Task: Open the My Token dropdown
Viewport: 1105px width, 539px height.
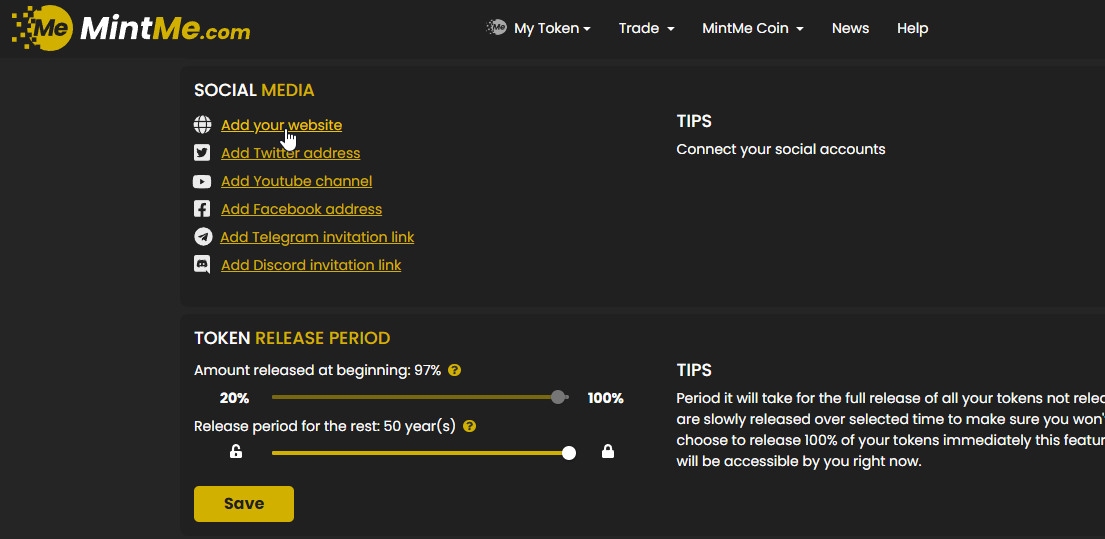Action: [x=539, y=28]
